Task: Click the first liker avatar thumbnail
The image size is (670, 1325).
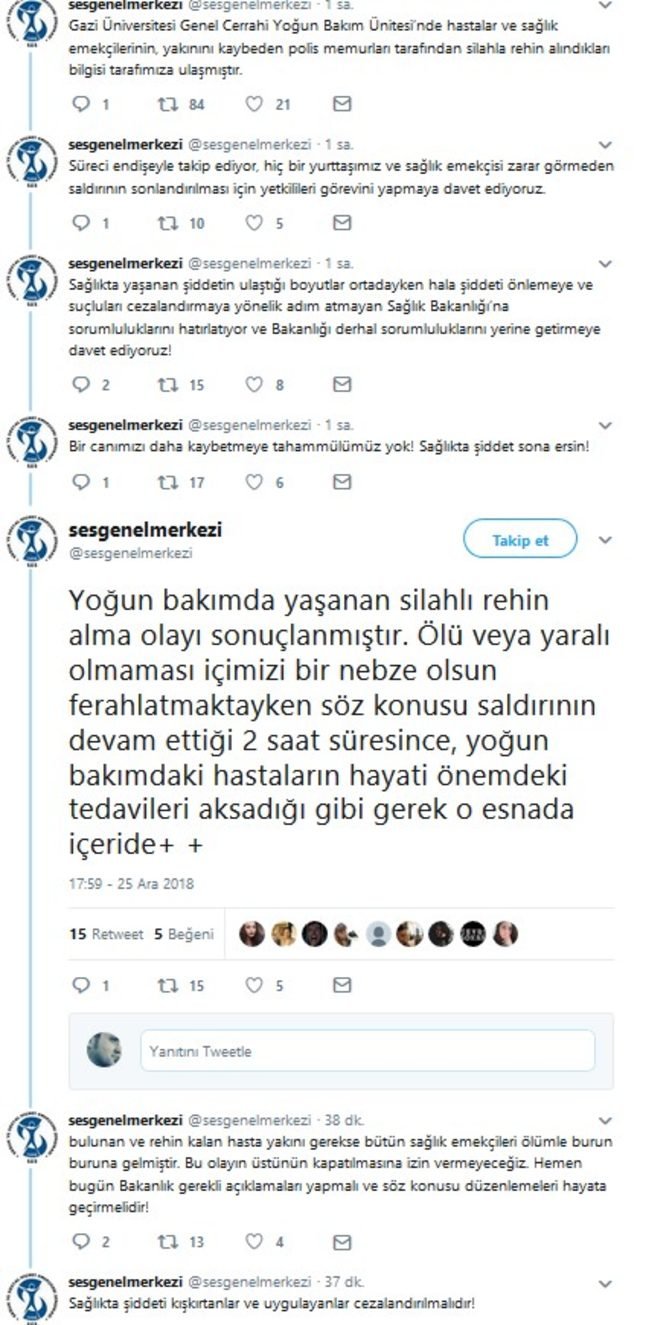Action: 252,934
